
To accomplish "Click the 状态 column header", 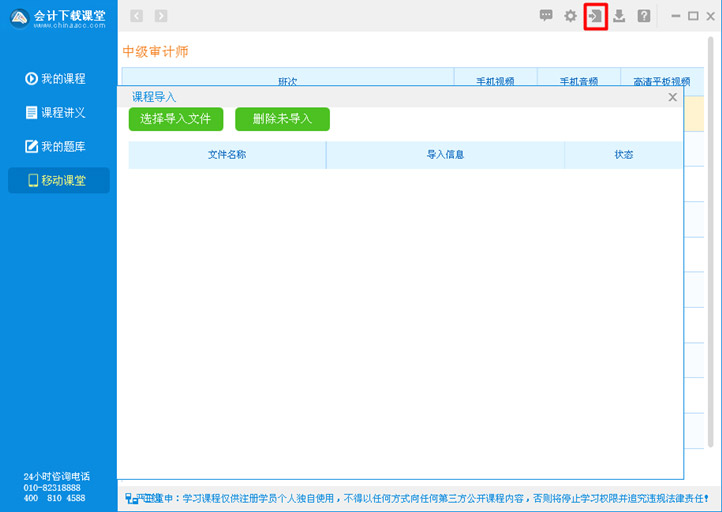I will [624, 155].
